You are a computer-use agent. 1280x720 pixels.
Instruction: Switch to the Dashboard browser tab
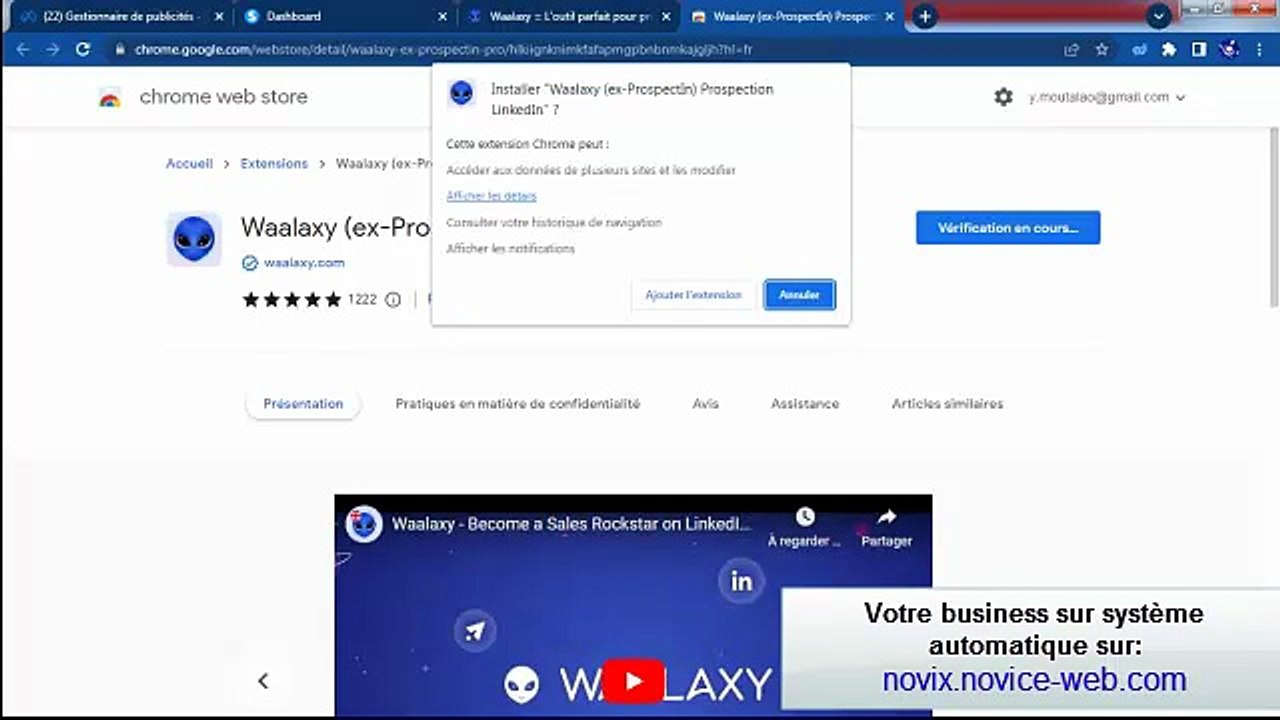(x=344, y=17)
